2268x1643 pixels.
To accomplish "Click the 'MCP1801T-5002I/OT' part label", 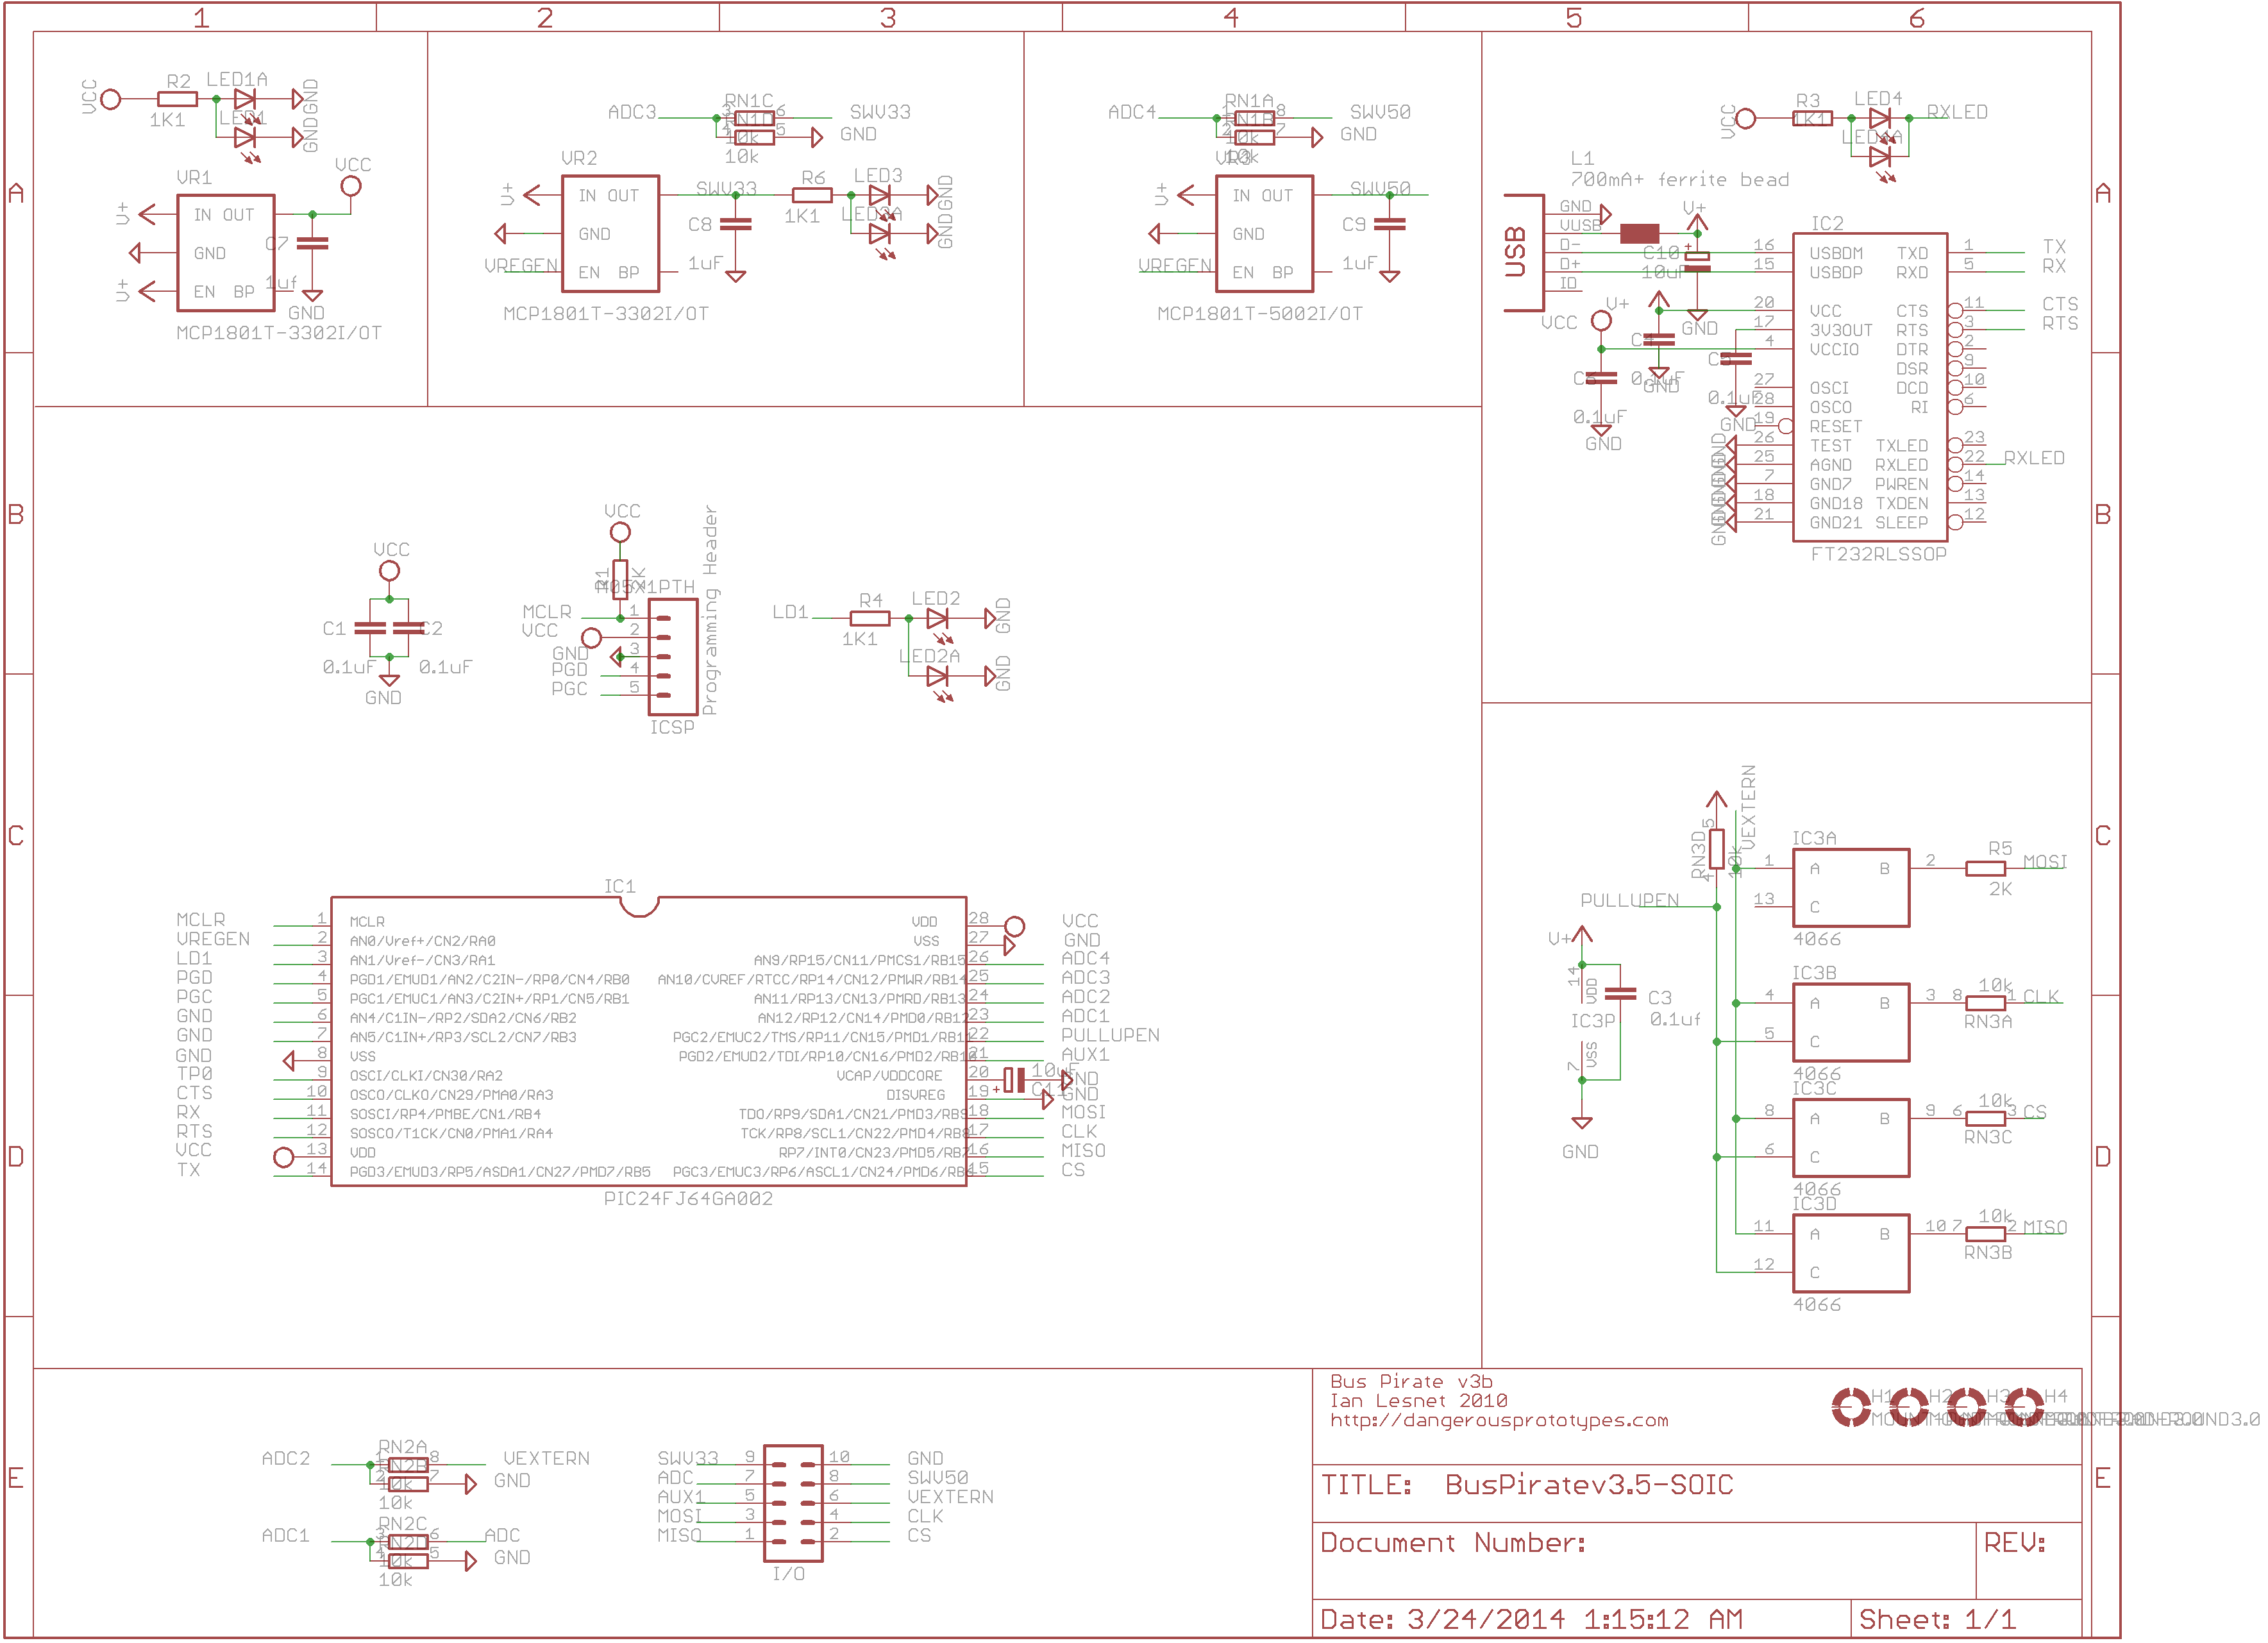I will click(1260, 314).
